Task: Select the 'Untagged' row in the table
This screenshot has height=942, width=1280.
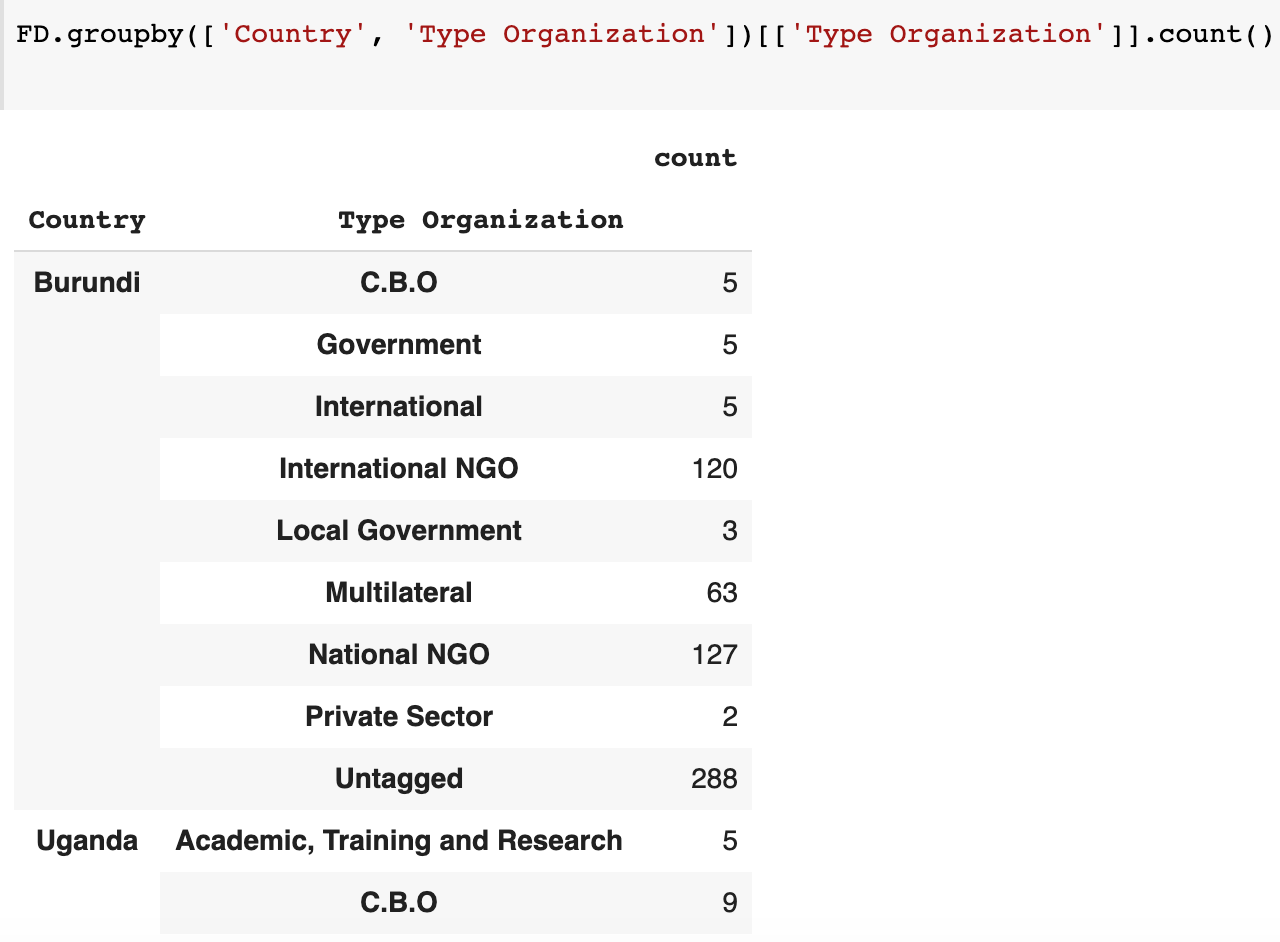Action: [x=398, y=778]
